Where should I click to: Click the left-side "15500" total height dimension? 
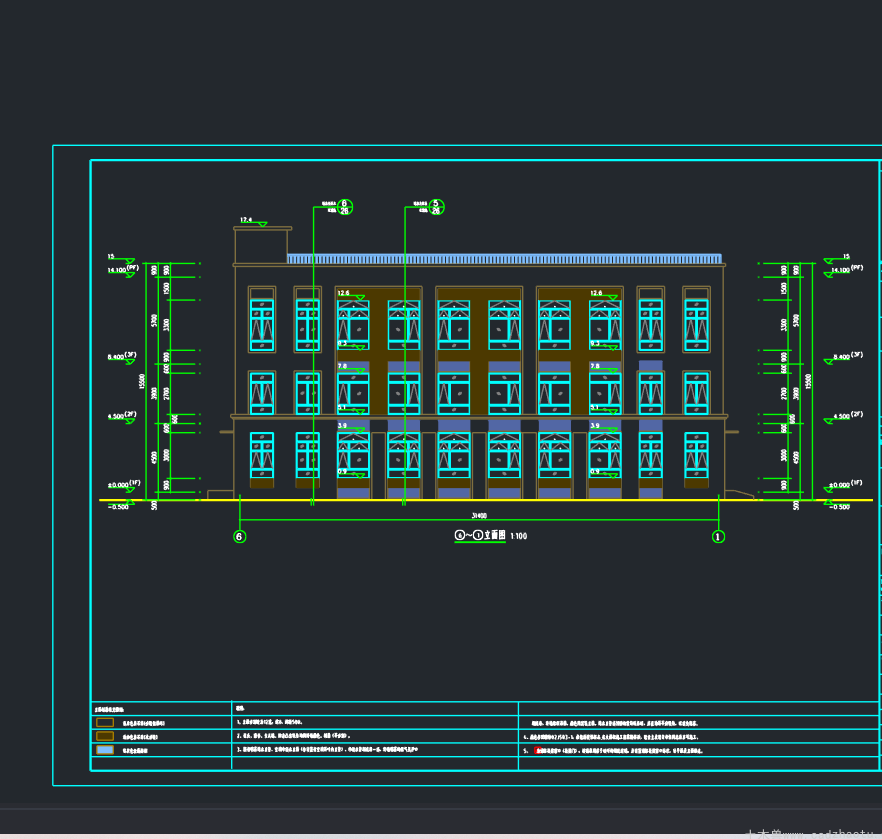coord(142,381)
